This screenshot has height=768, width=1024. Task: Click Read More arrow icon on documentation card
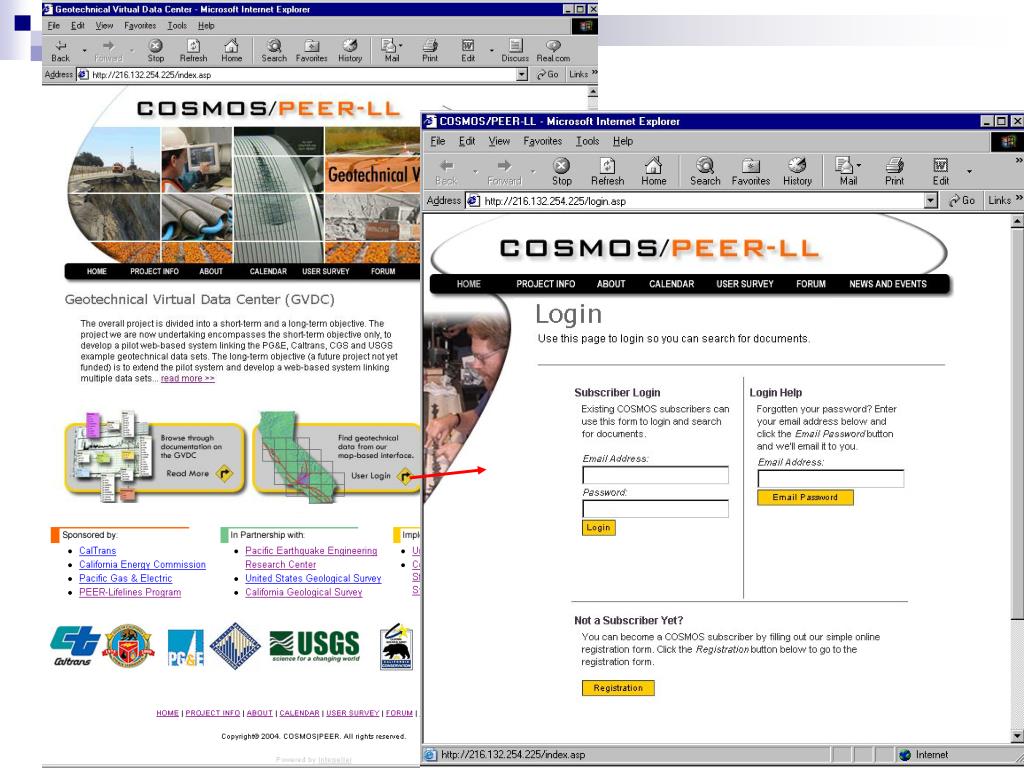coord(224,473)
